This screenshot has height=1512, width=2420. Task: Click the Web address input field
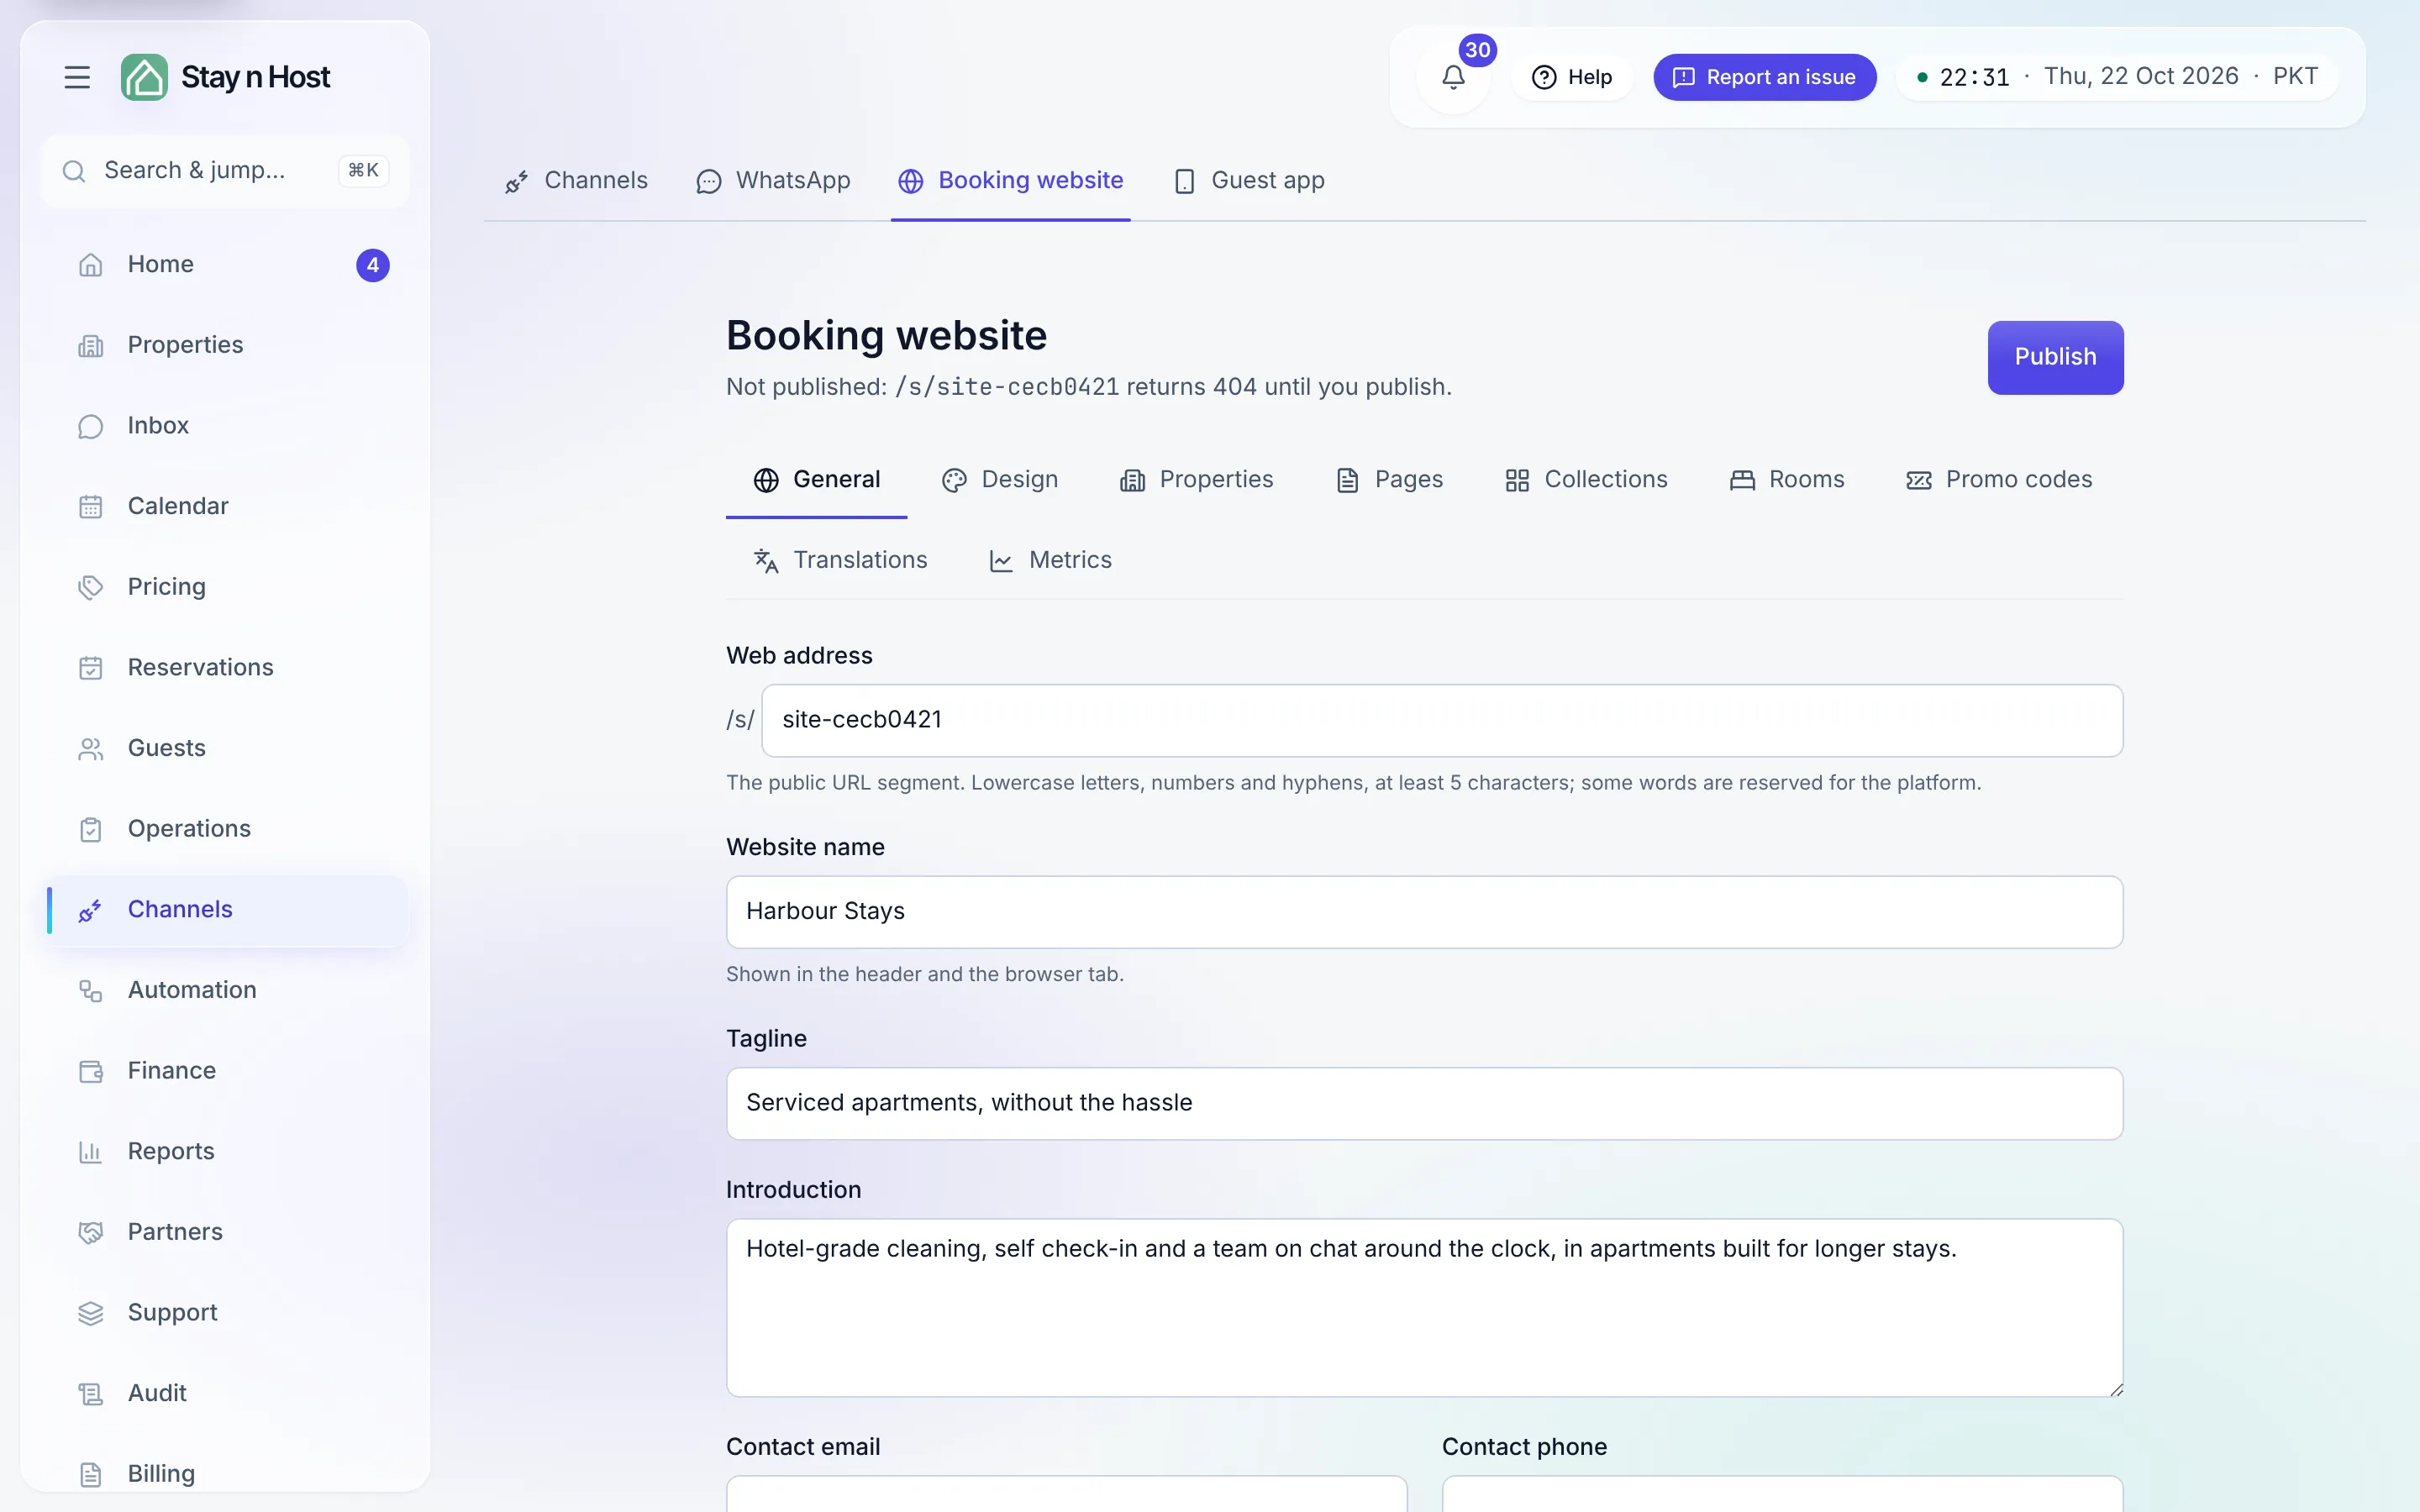pos(1442,721)
